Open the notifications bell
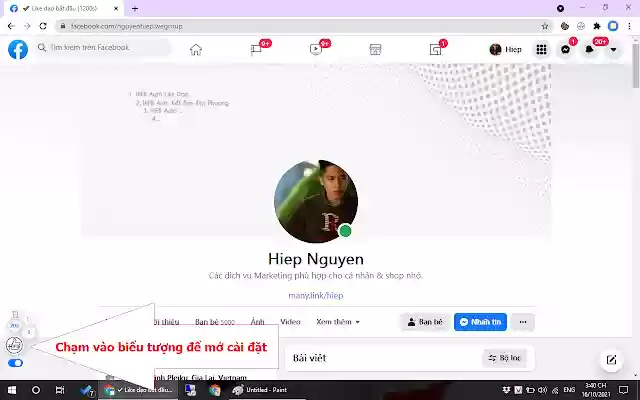The height and width of the screenshot is (400, 640). [590, 49]
